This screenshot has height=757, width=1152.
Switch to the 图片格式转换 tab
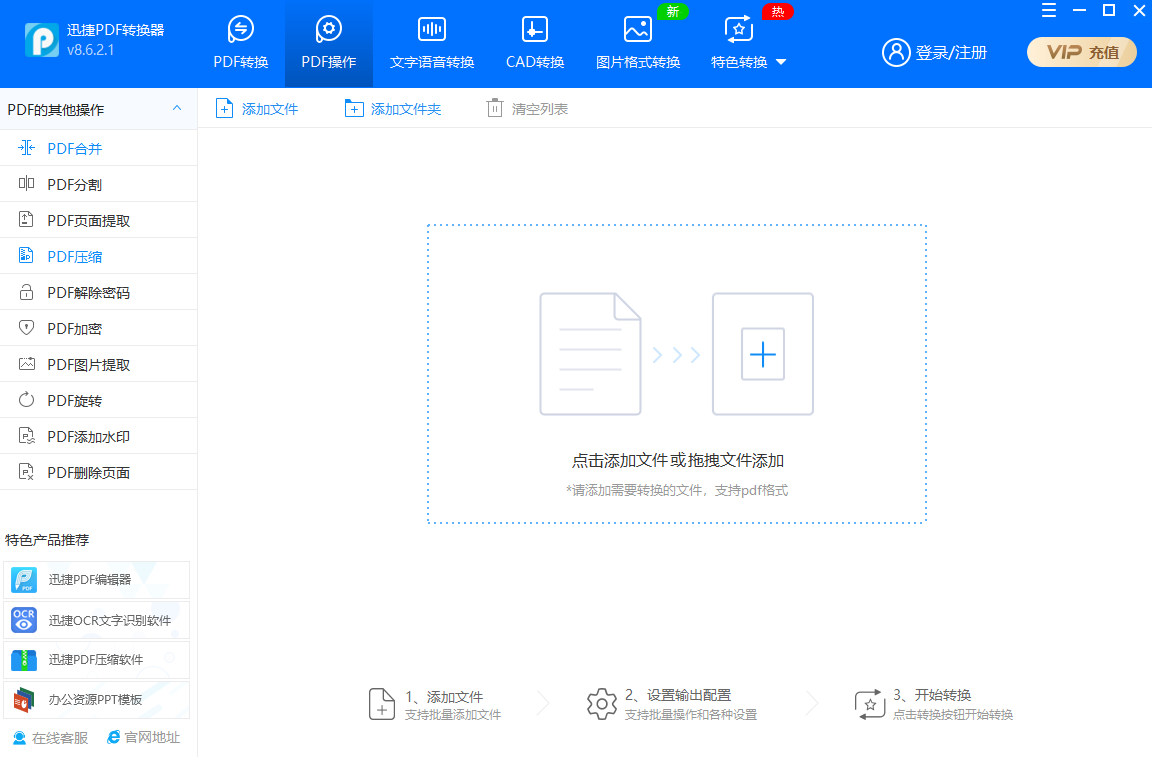638,44
